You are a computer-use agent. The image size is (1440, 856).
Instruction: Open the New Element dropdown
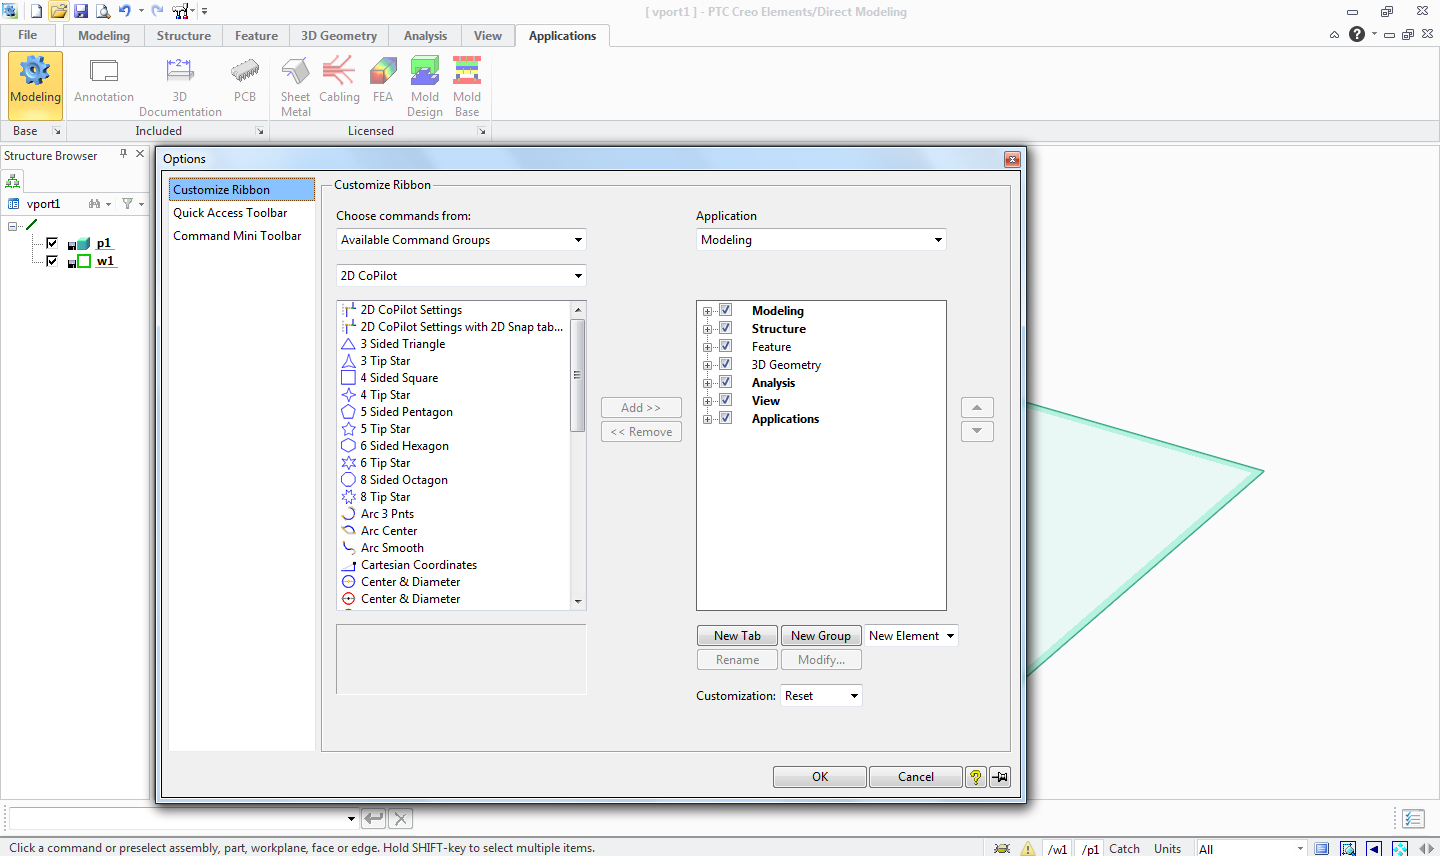[x=911, y=636]
